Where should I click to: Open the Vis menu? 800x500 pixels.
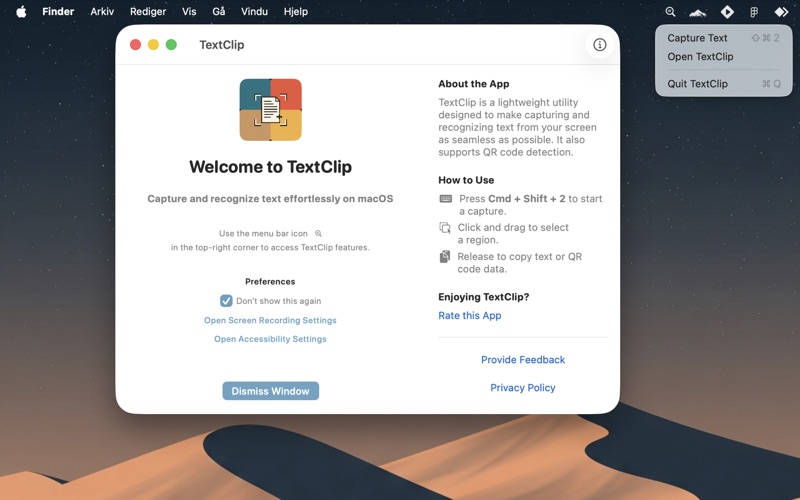coord(189,11)
